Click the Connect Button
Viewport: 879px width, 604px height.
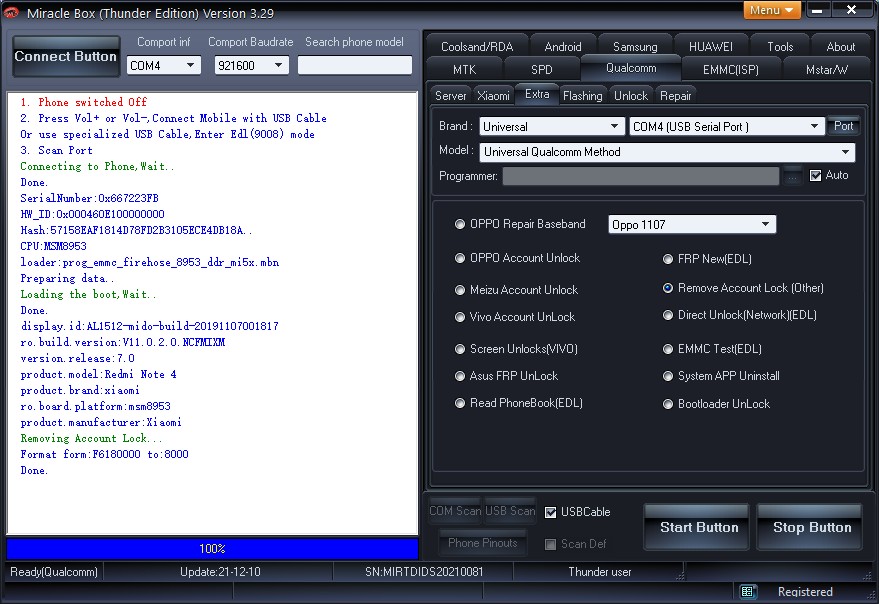click(66, 57)
